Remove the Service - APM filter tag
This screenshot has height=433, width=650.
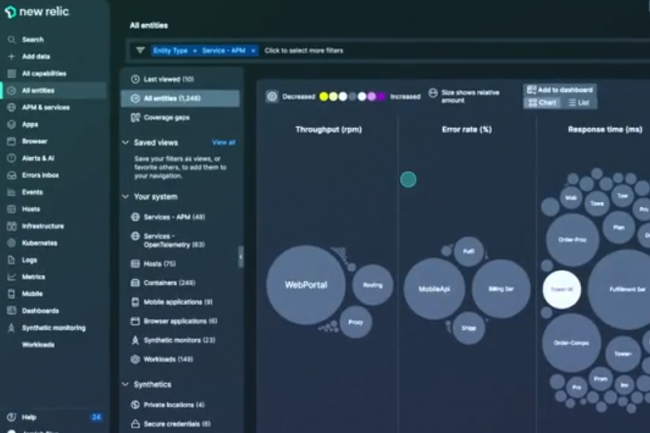click(254, 50)
